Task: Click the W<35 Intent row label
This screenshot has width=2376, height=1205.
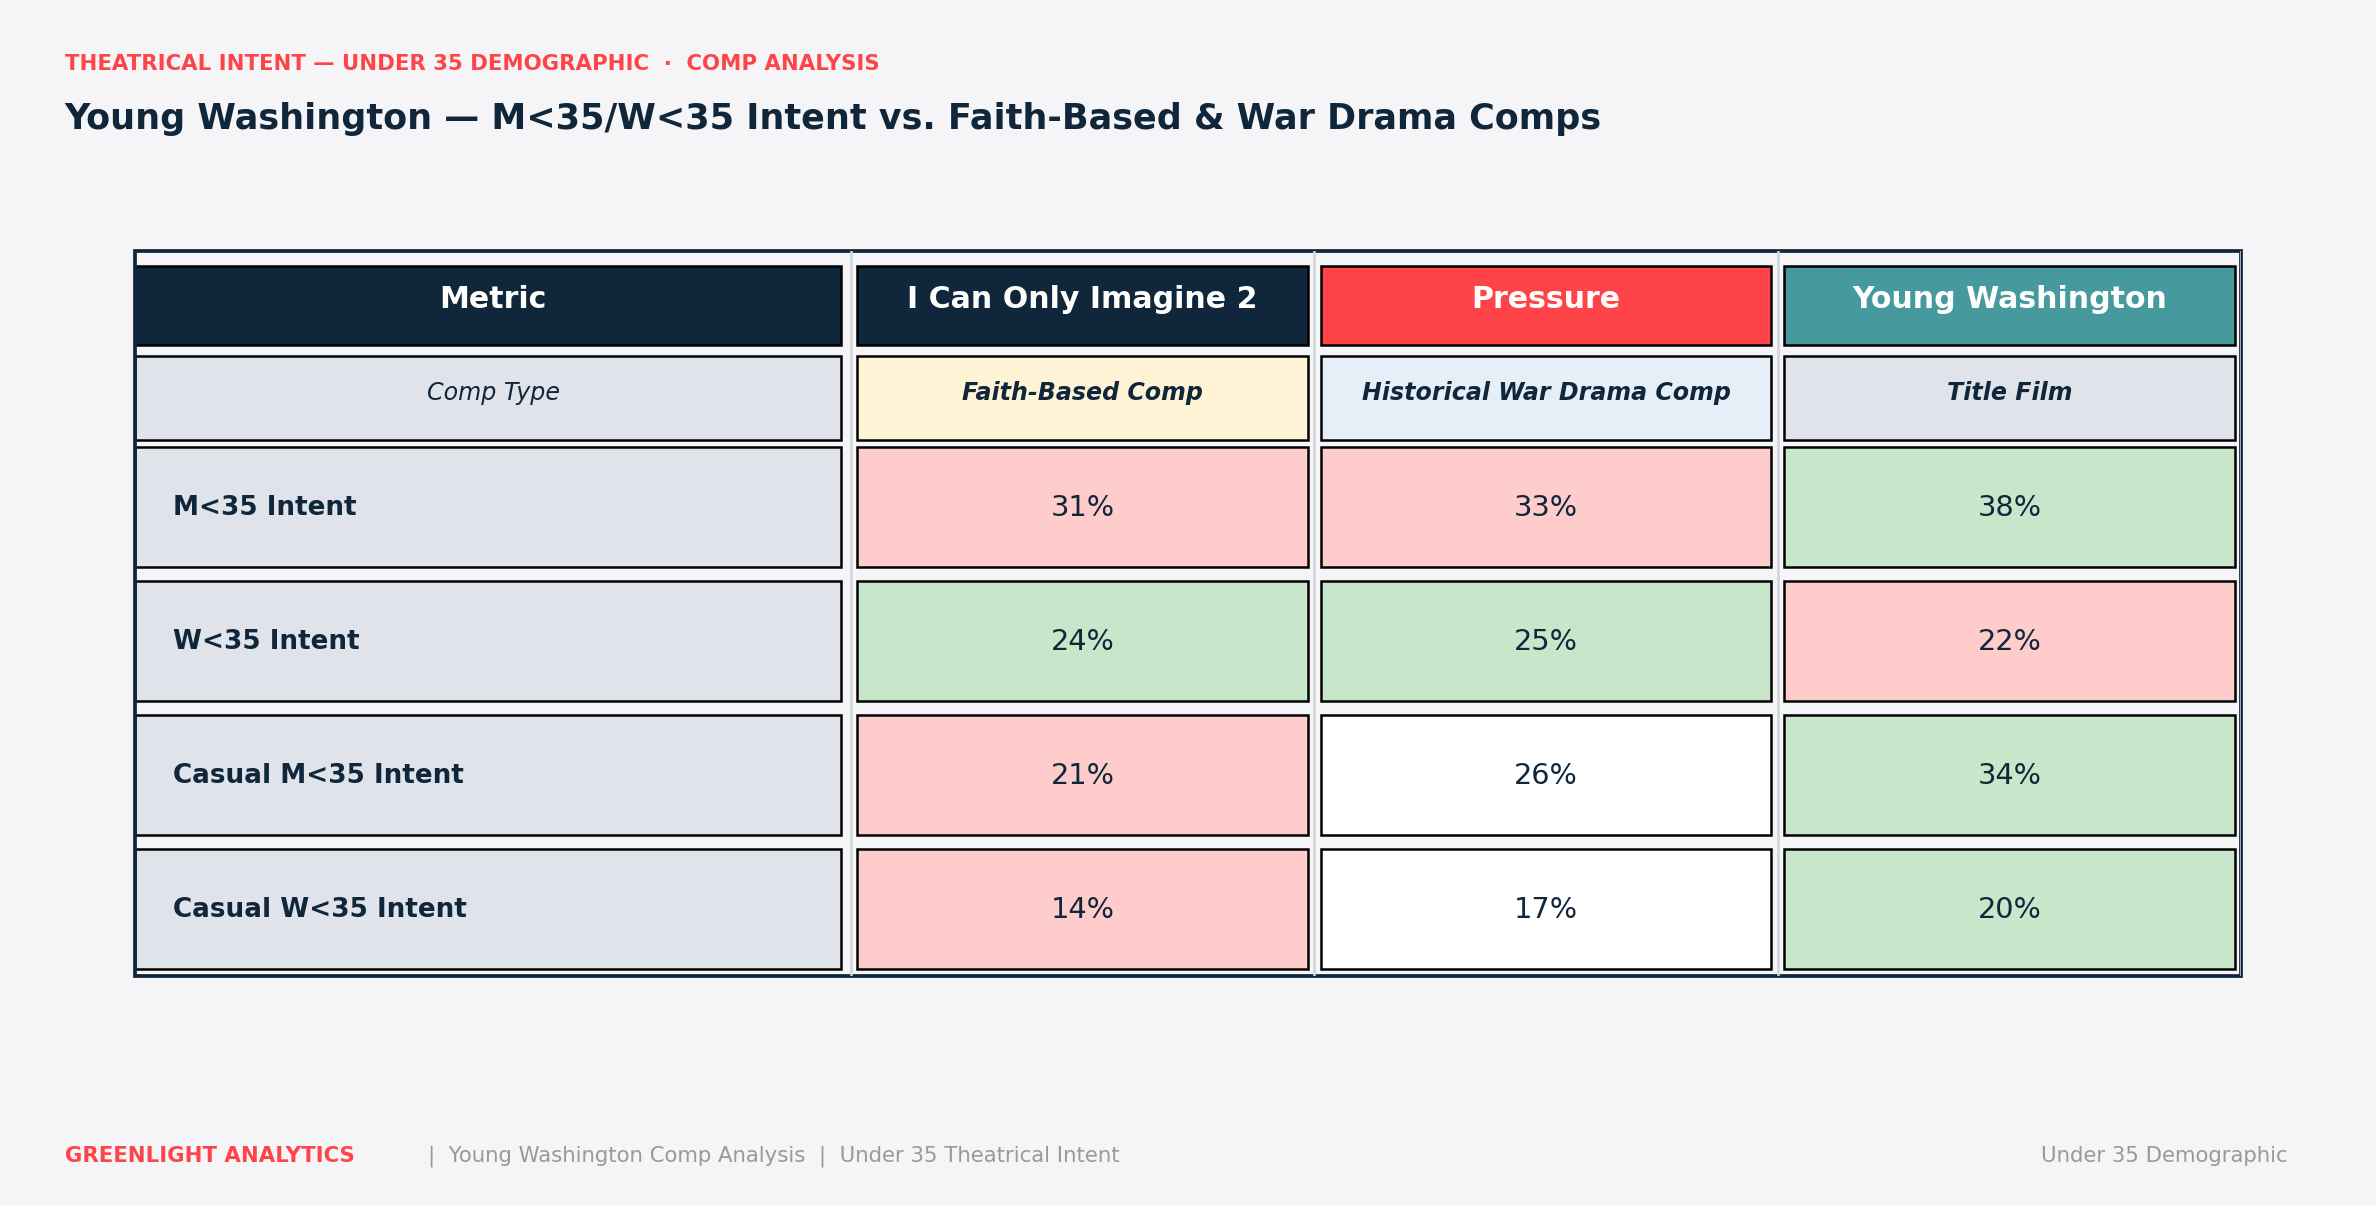Action: coord(488,641)
